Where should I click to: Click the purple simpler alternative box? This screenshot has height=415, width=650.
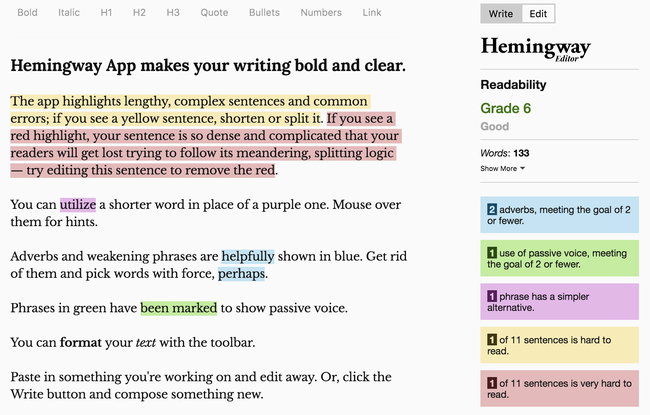click(x=559, y=302)
